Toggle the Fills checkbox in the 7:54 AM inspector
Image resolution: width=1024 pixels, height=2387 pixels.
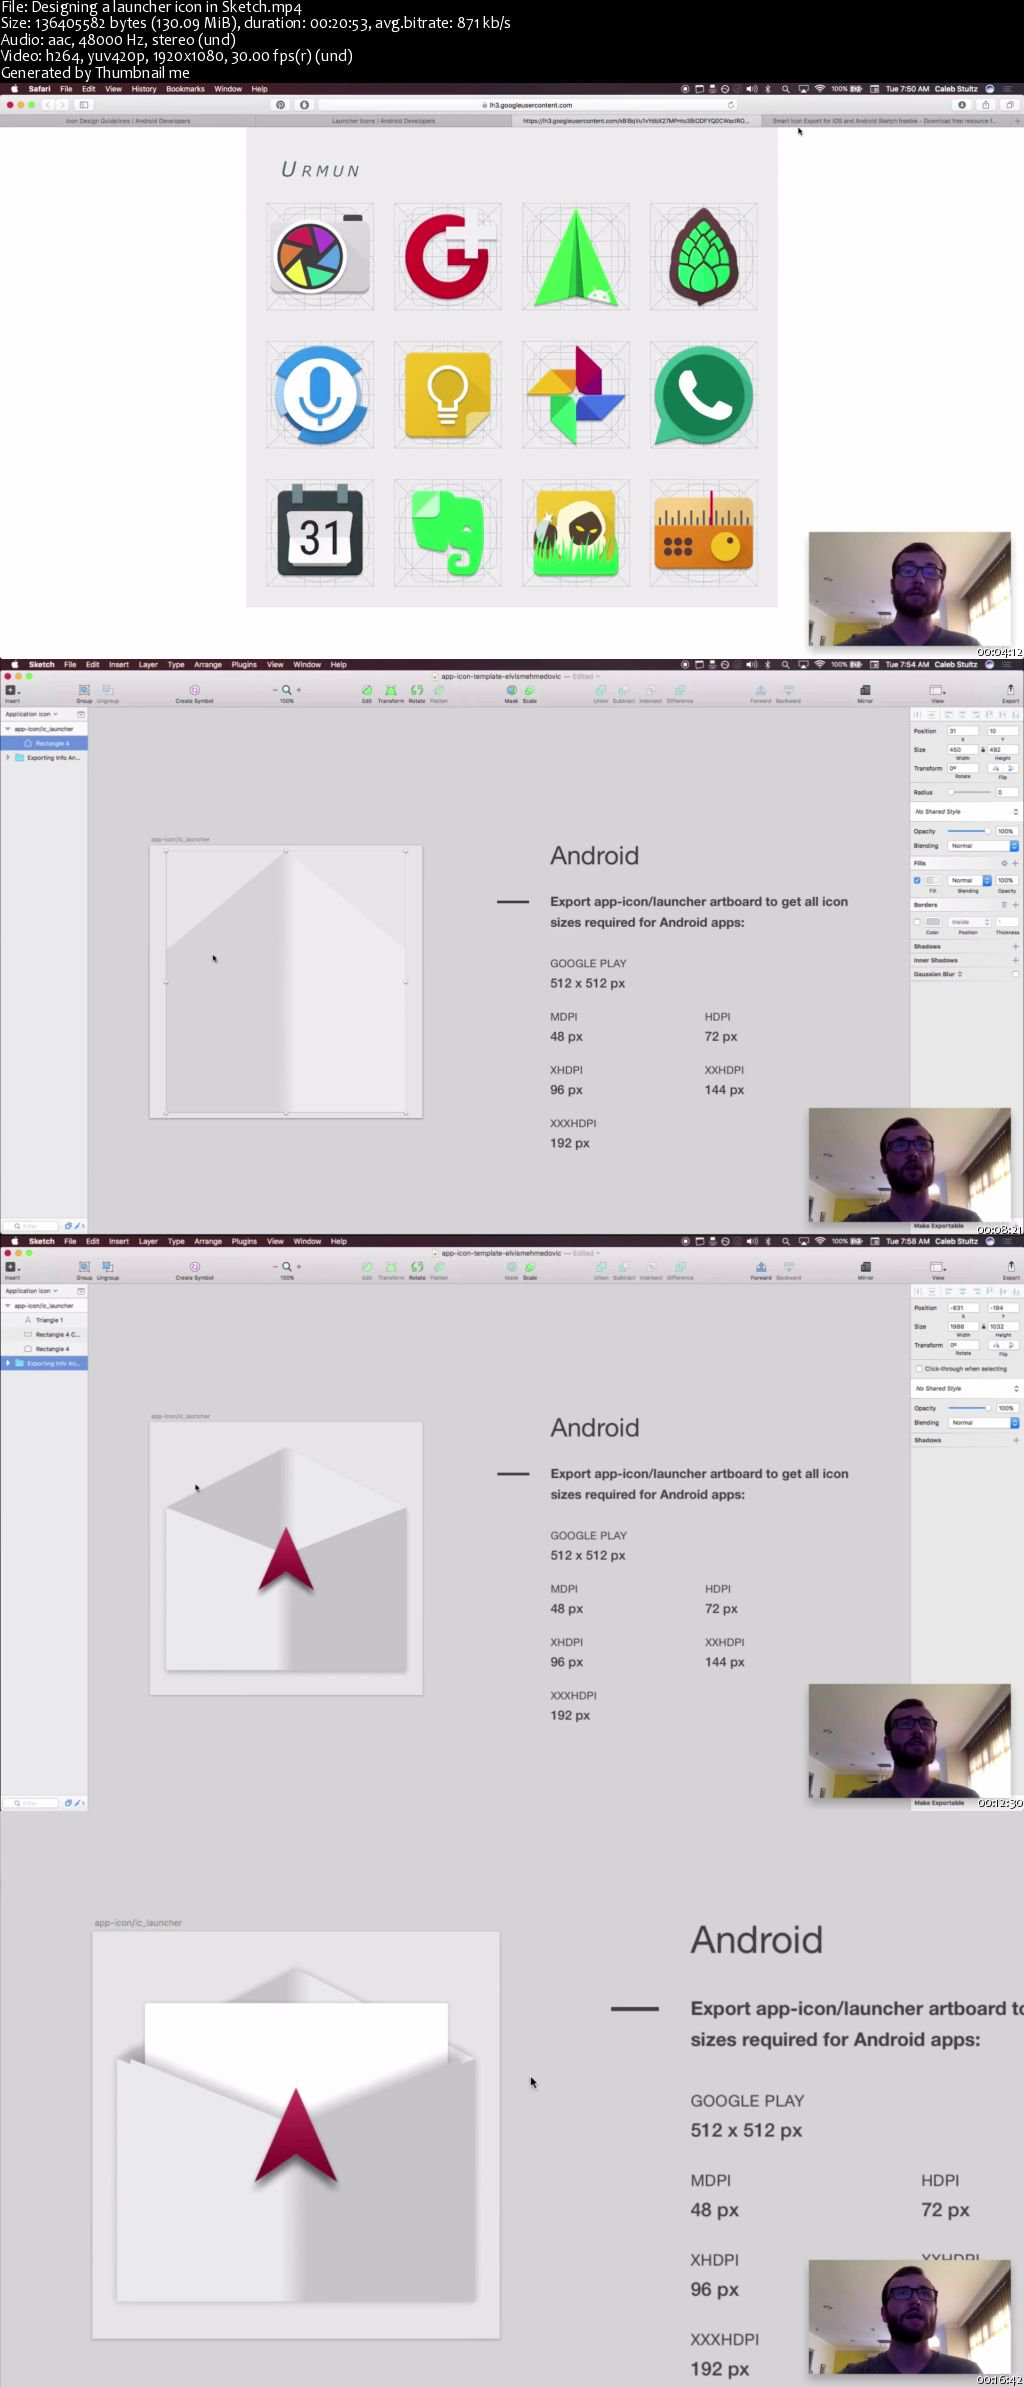click(x=917, y=880)
